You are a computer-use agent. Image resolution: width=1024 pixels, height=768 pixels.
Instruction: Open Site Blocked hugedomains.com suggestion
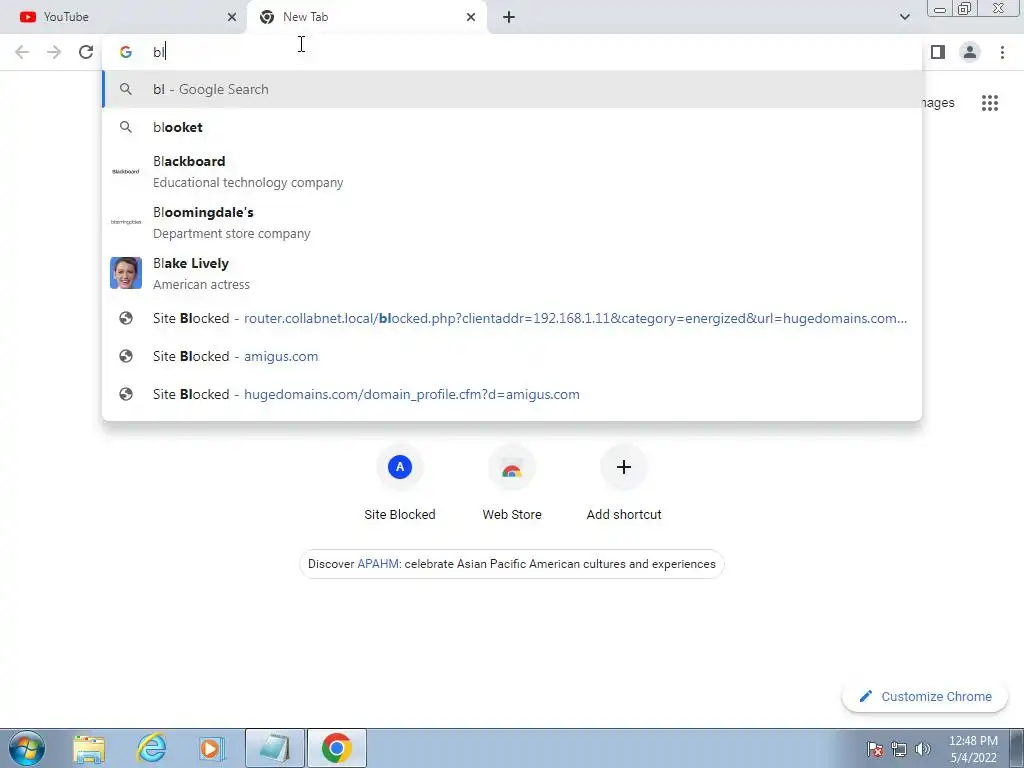(512, 394)
